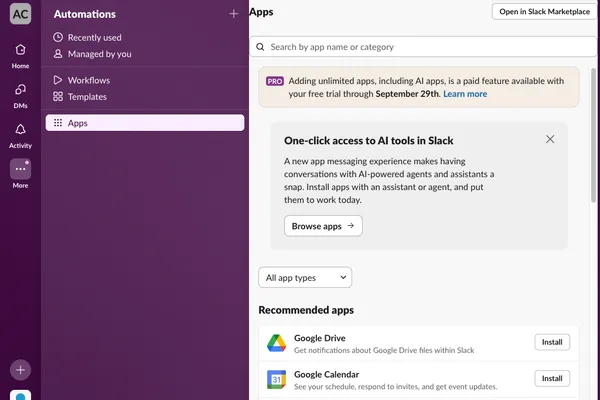
Task: Open DMs from the sidebar
Action: (20, 96)
